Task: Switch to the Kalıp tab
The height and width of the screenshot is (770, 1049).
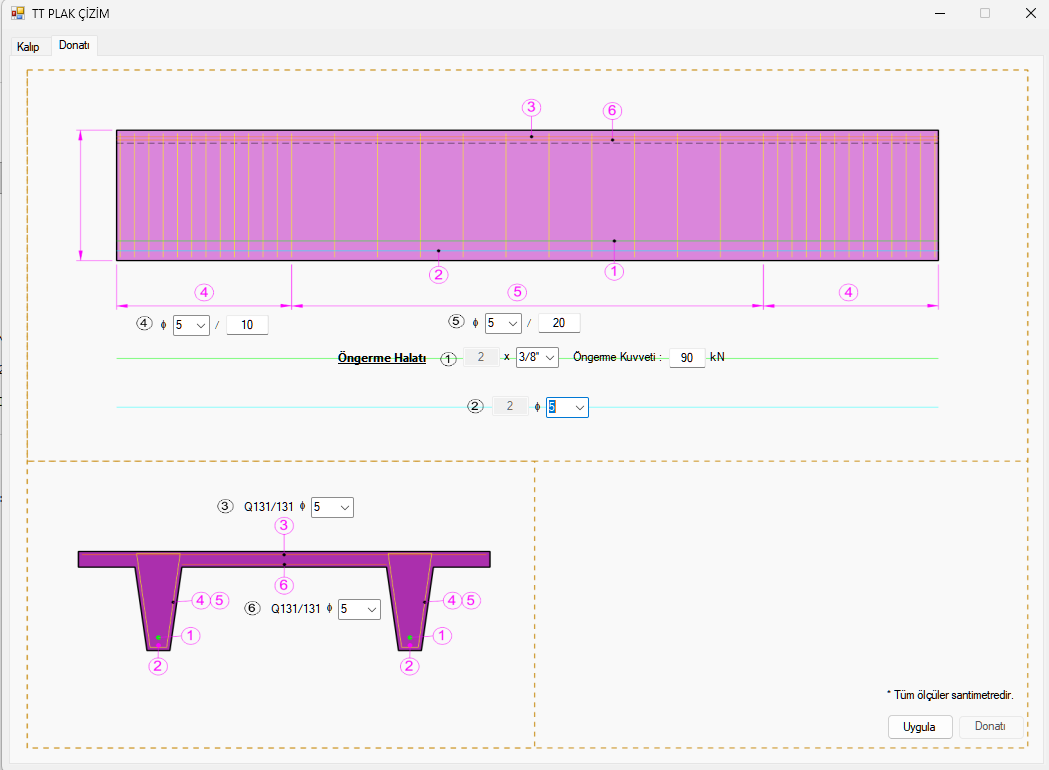Action: [x=28, y=47]
